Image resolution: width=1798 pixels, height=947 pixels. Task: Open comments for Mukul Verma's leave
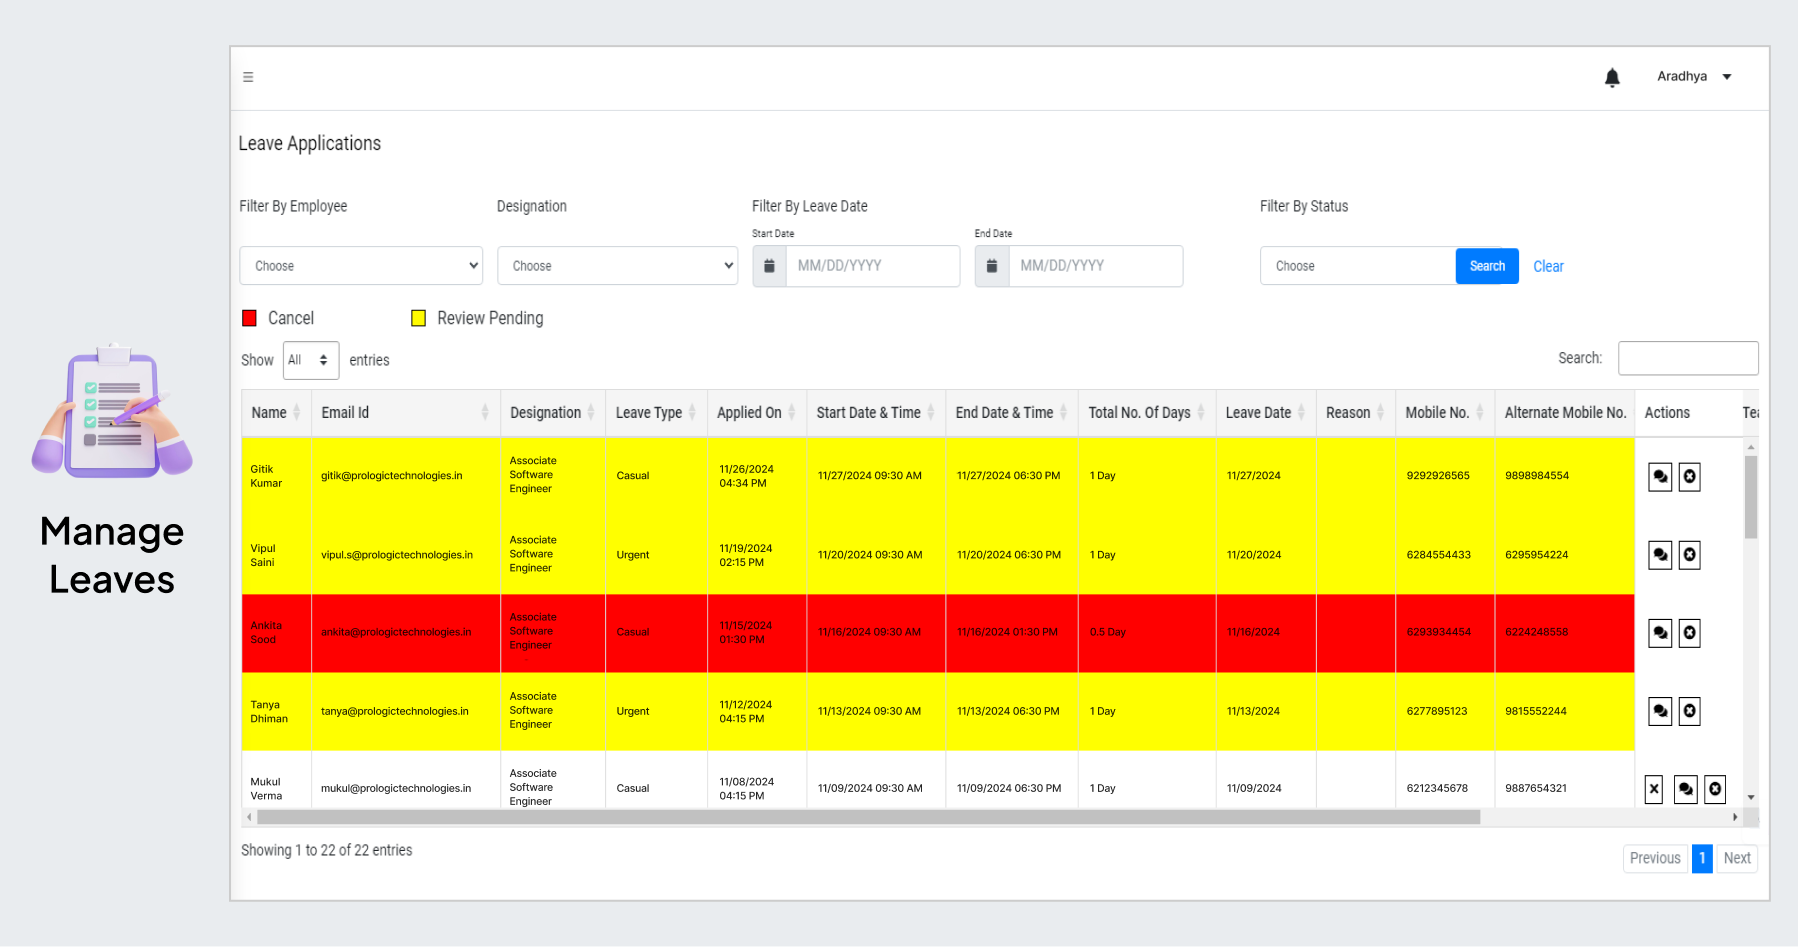pyautogui.click(x=1686, y=789)
